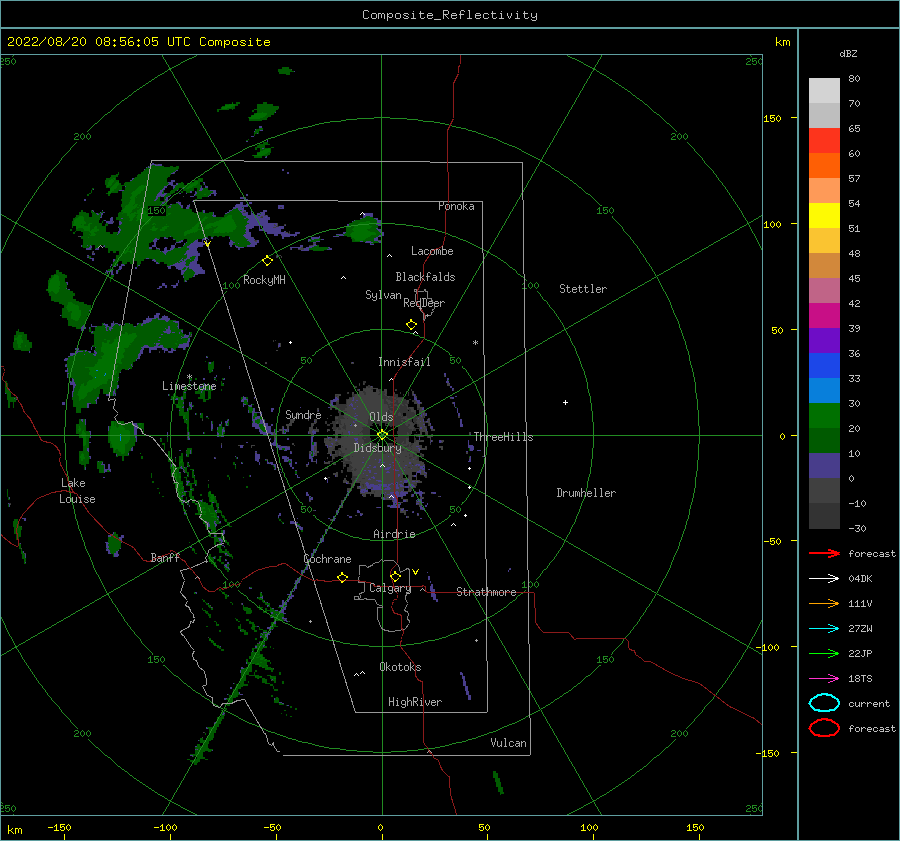The width and height of the screenshot is (900, 841).
Task: Click the yellow diamond marker near Cochrane
Action: (342, 577)
